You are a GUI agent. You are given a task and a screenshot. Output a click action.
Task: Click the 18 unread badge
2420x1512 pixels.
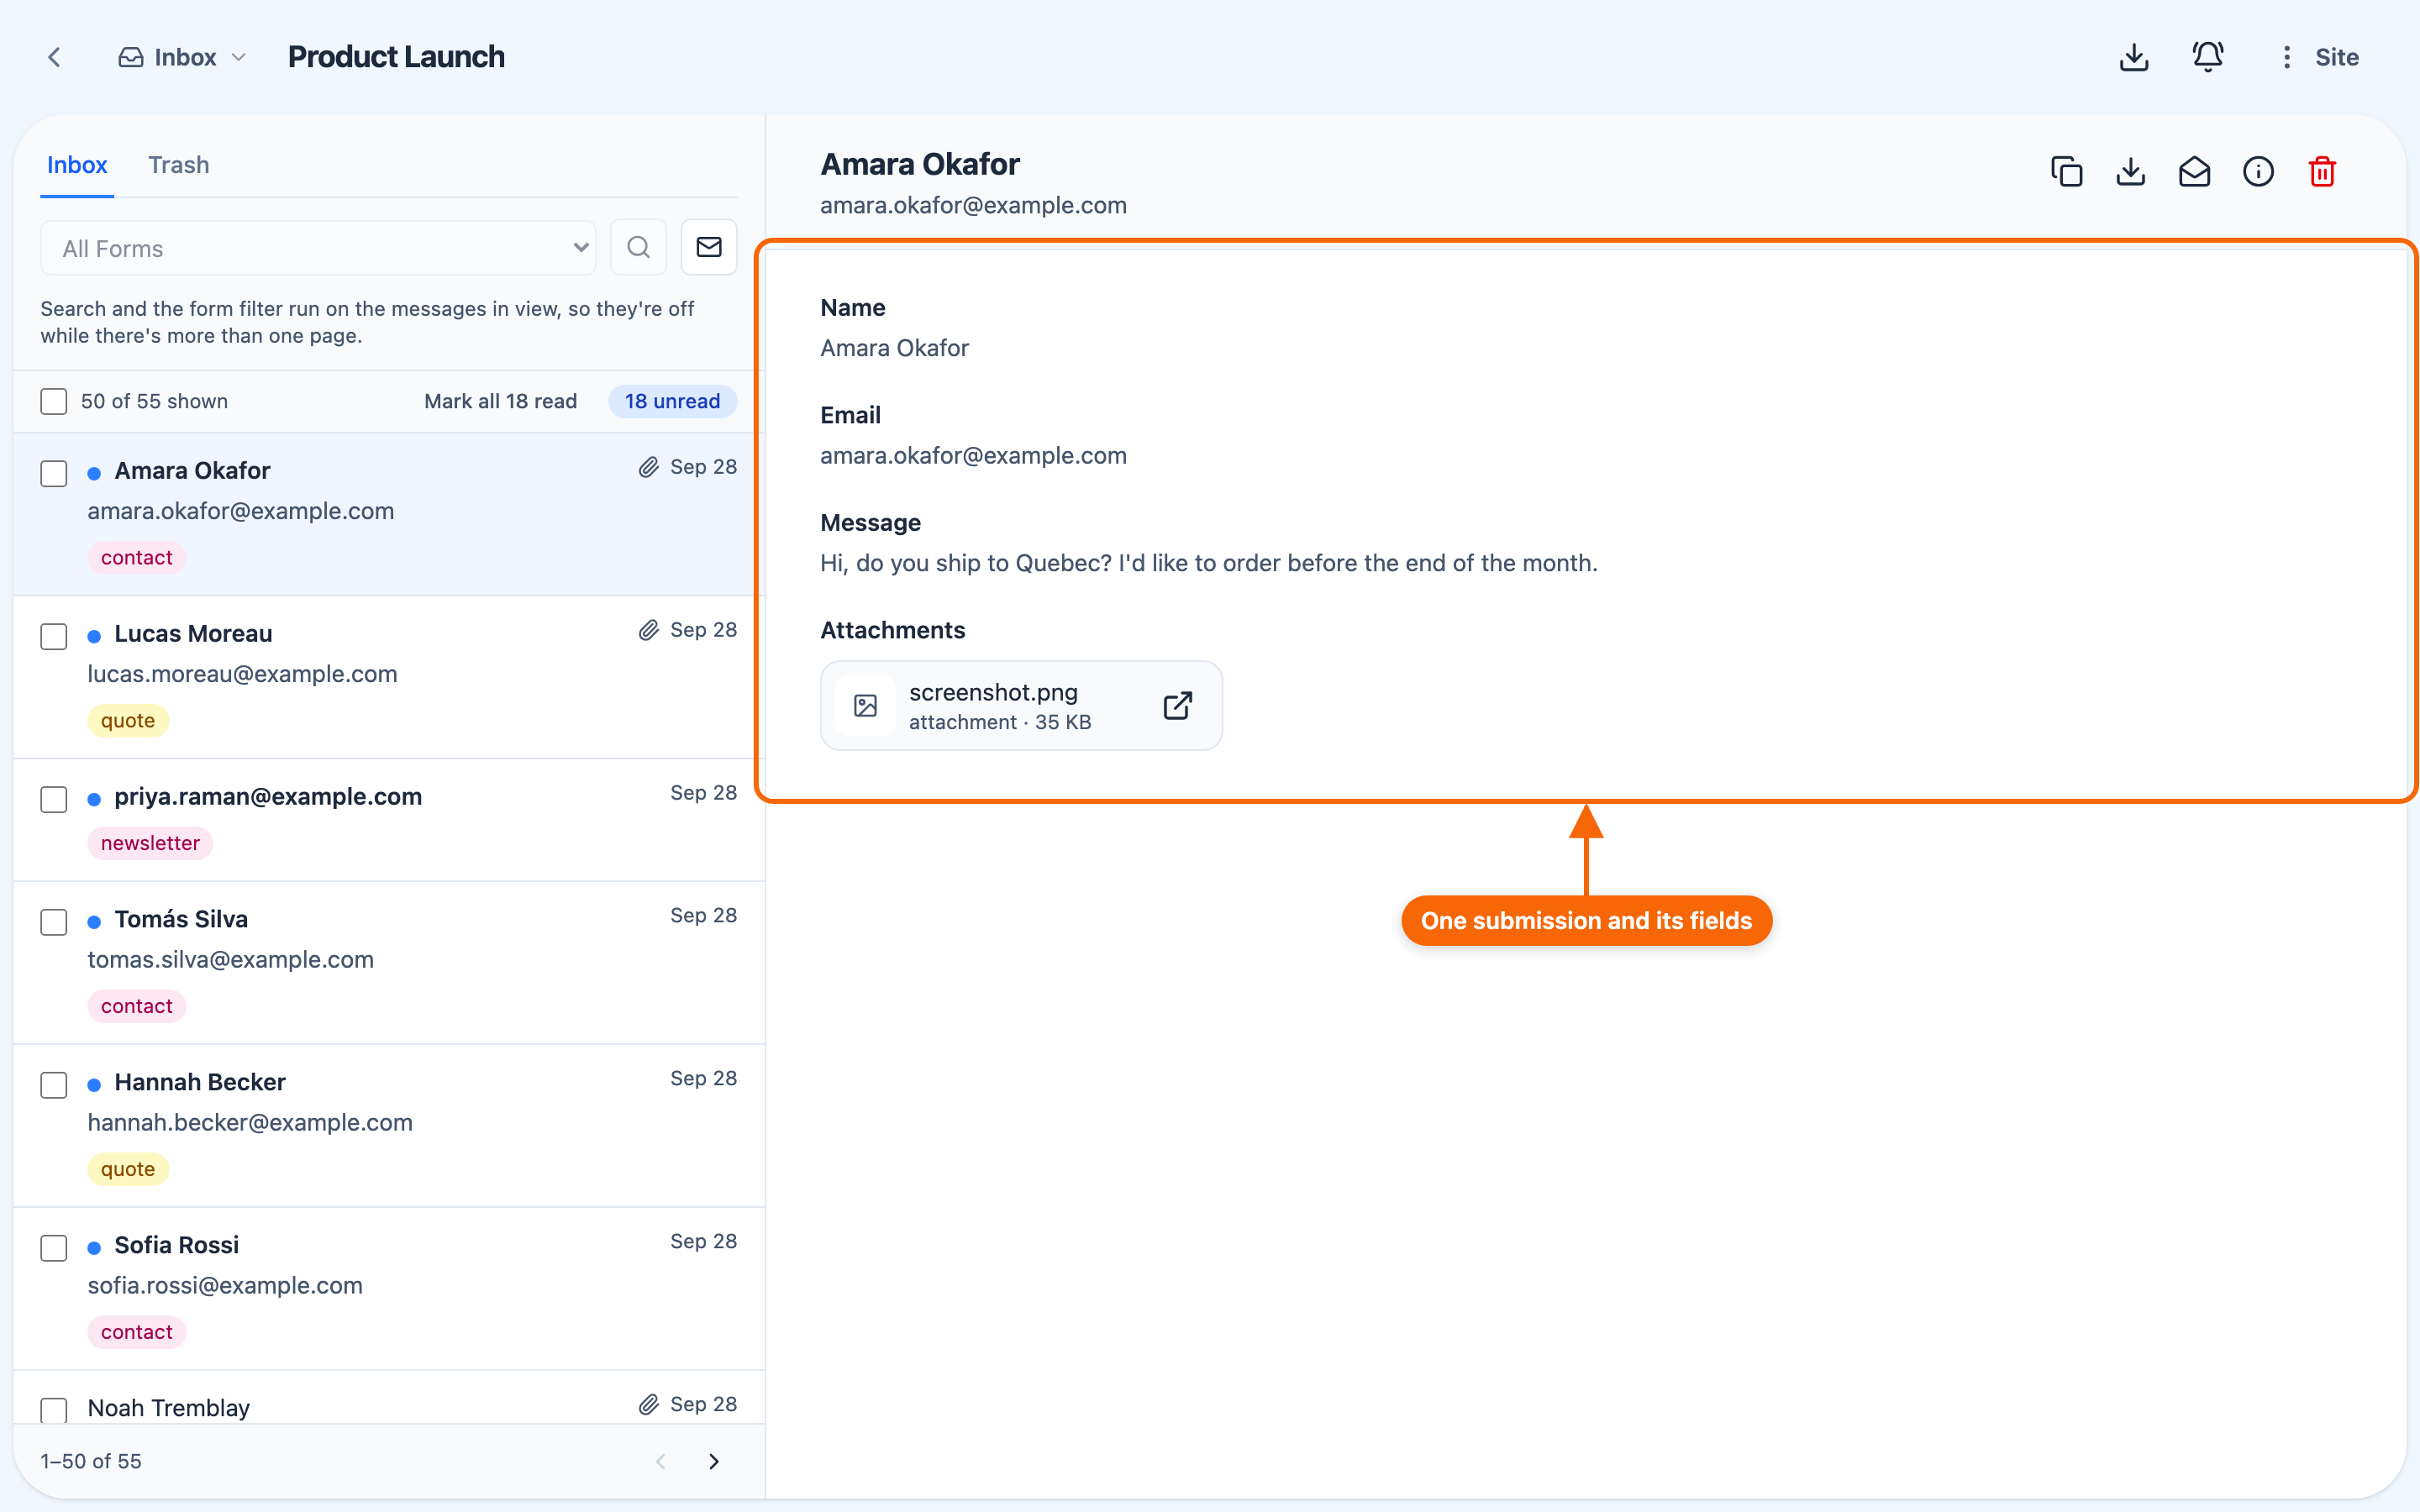(x=672, y=401)
